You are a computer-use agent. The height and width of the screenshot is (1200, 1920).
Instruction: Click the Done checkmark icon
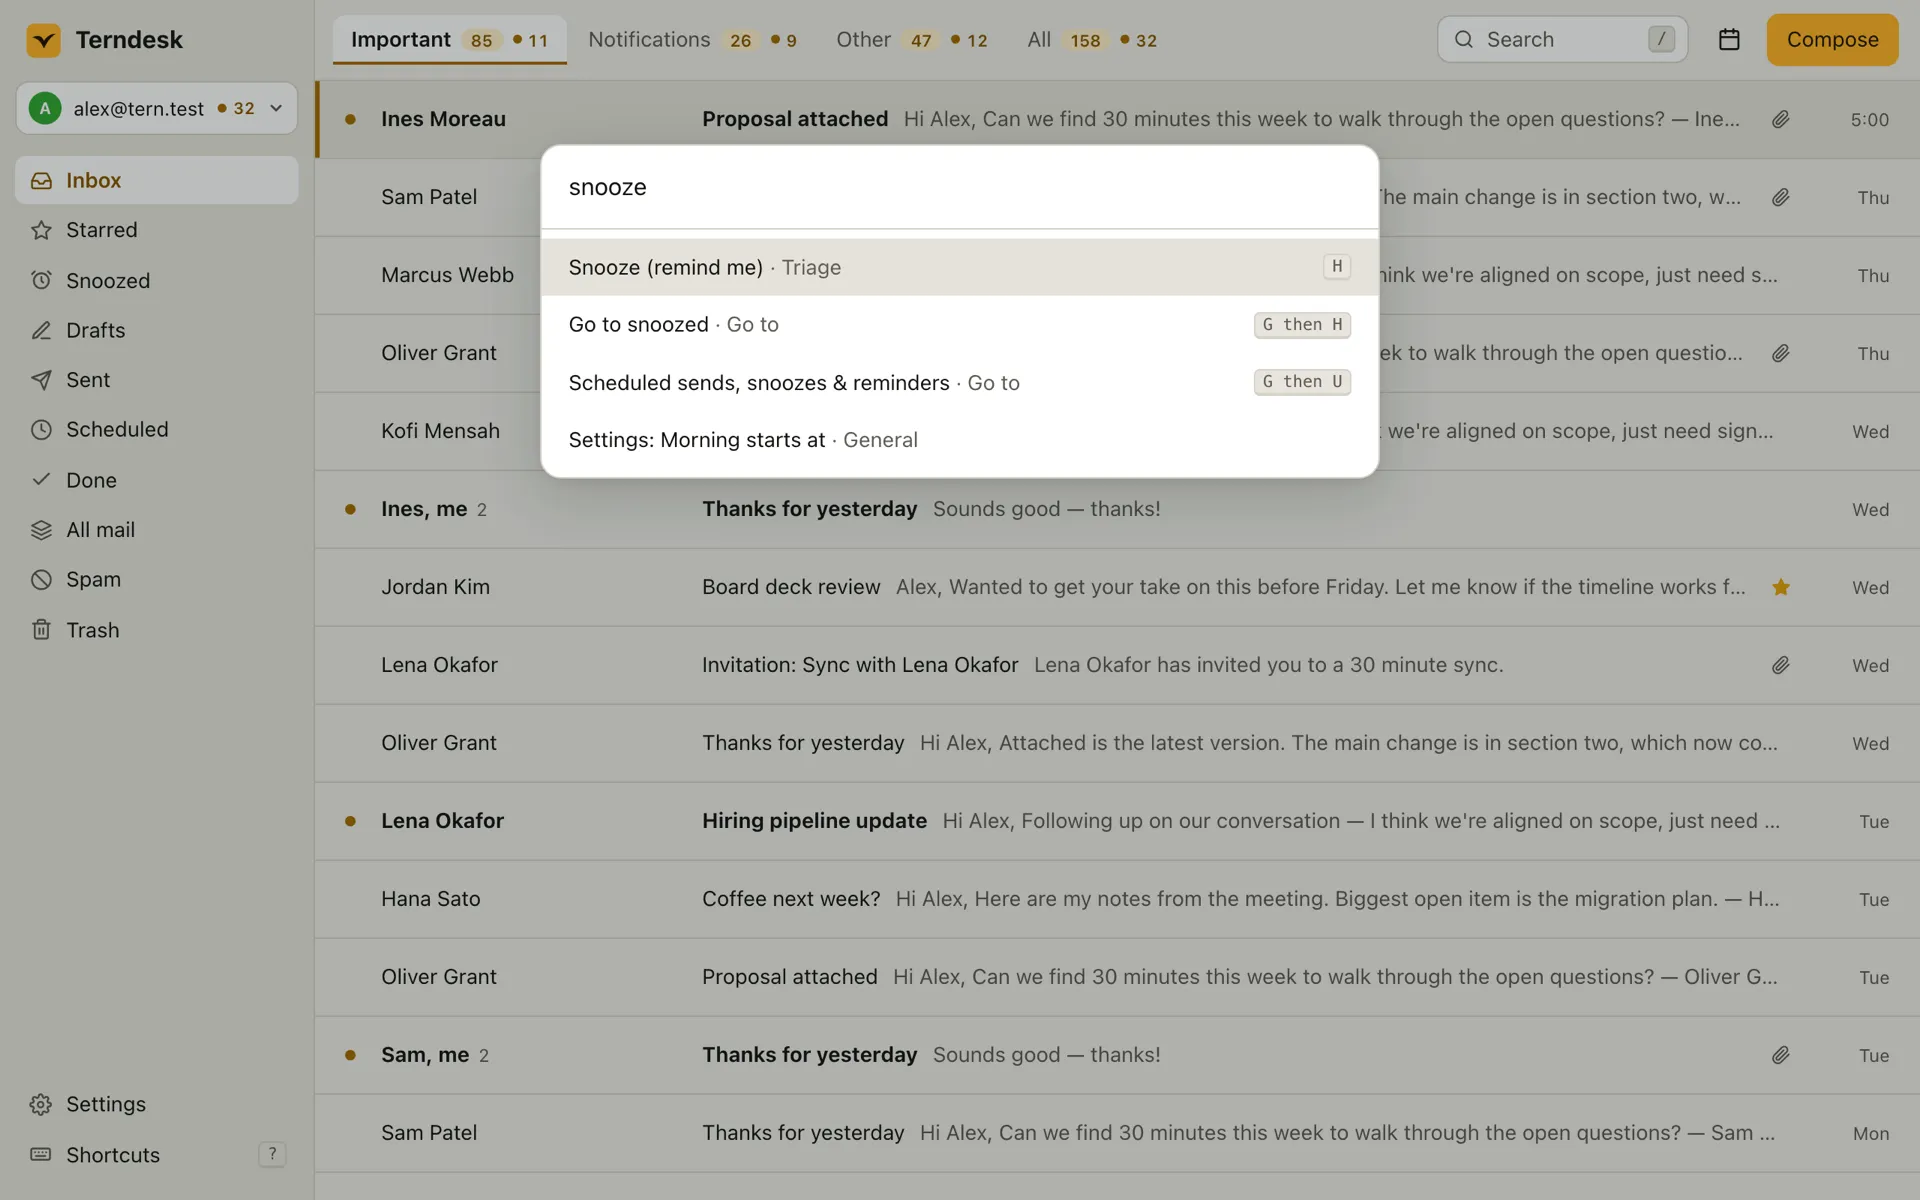click(41, 480)
